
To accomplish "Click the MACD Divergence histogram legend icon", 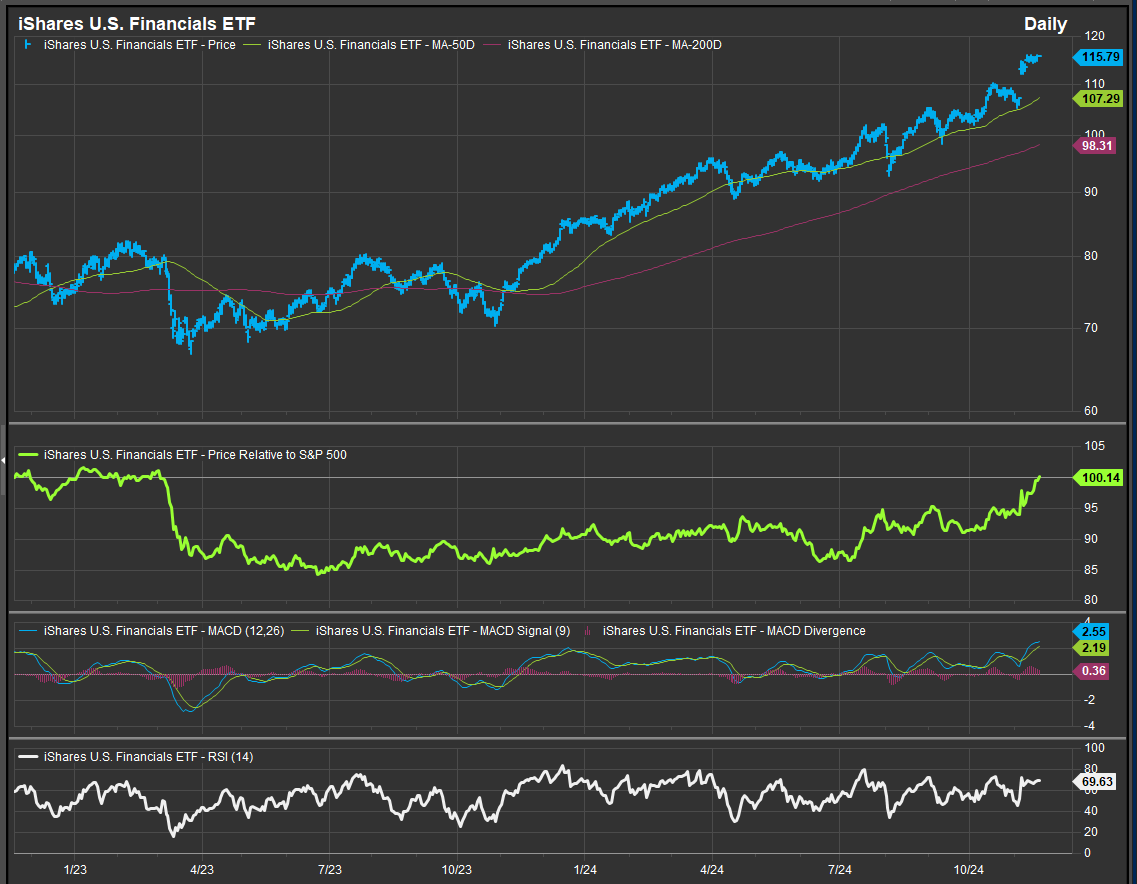I will click(591, 631).
